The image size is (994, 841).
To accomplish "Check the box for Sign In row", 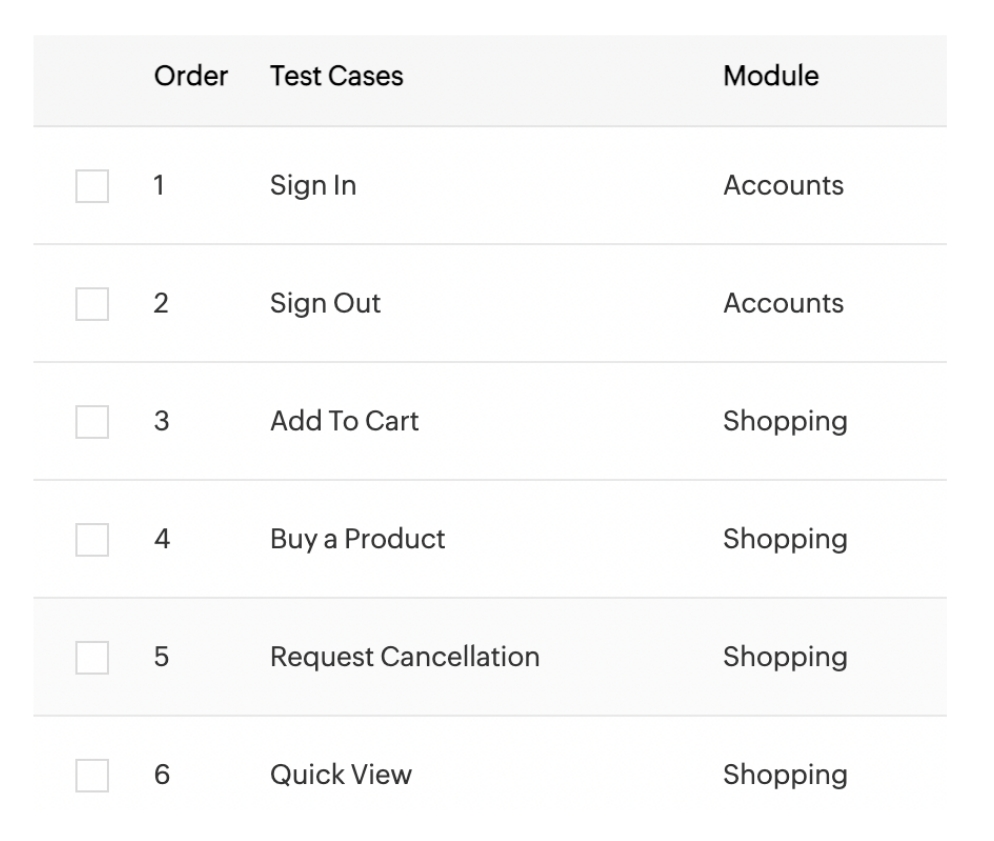I will click(x=92, y=186).
